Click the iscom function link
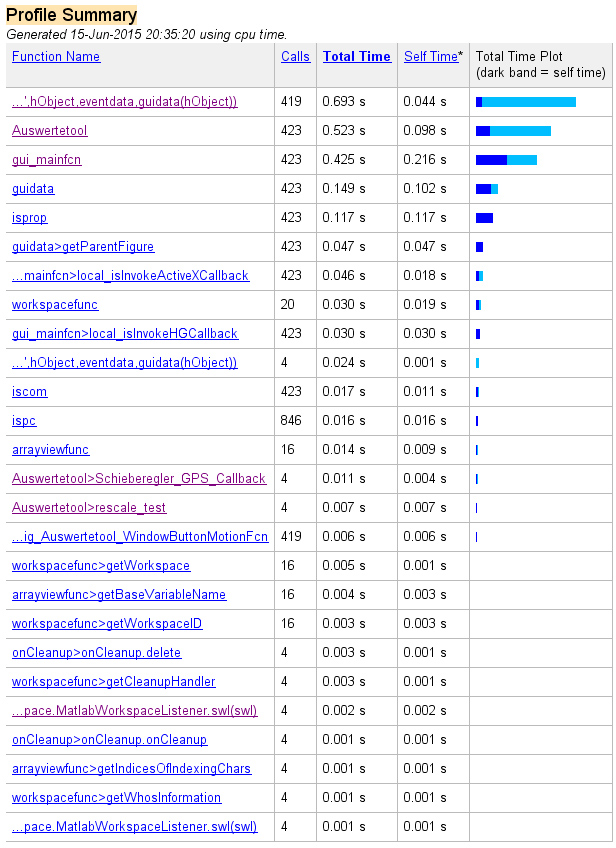Viewport: 616px width, 848px height. pos(29,392)
